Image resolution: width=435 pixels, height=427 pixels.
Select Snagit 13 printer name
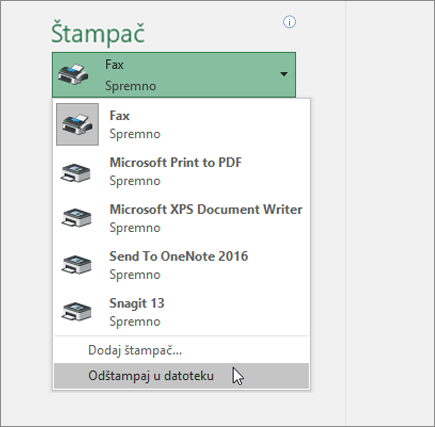coord(137,303)
